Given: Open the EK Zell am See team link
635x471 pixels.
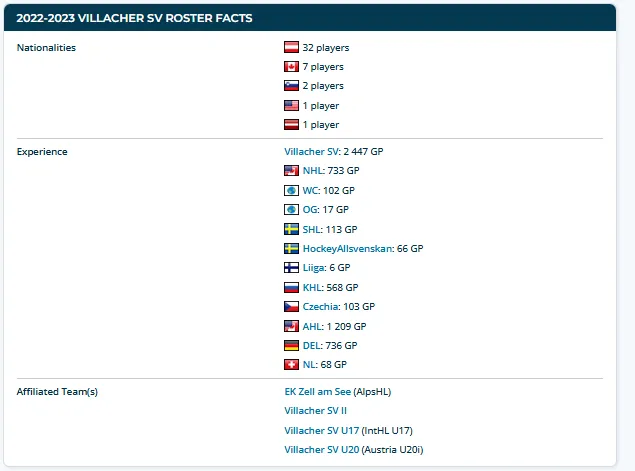Looking at the screenshot, I should coord(318,392).
